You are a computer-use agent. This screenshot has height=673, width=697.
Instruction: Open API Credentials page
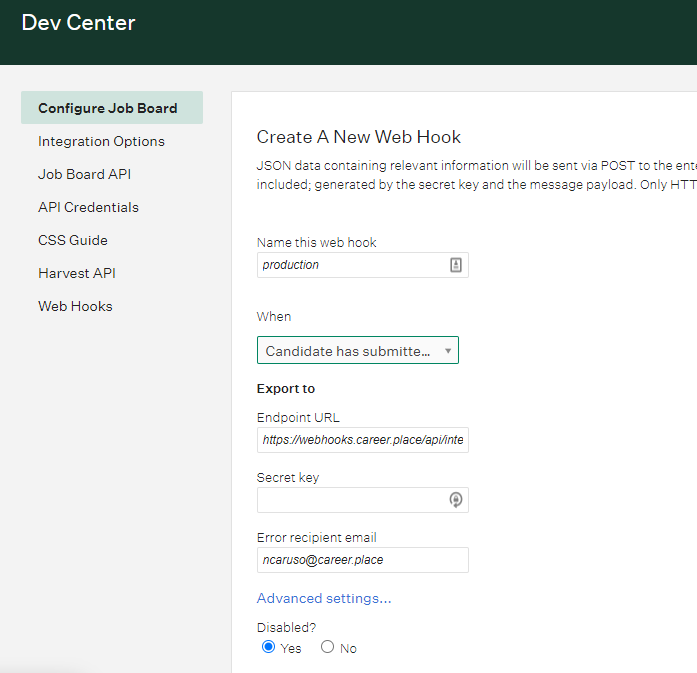pyautogui.click(x=88, y=207)
